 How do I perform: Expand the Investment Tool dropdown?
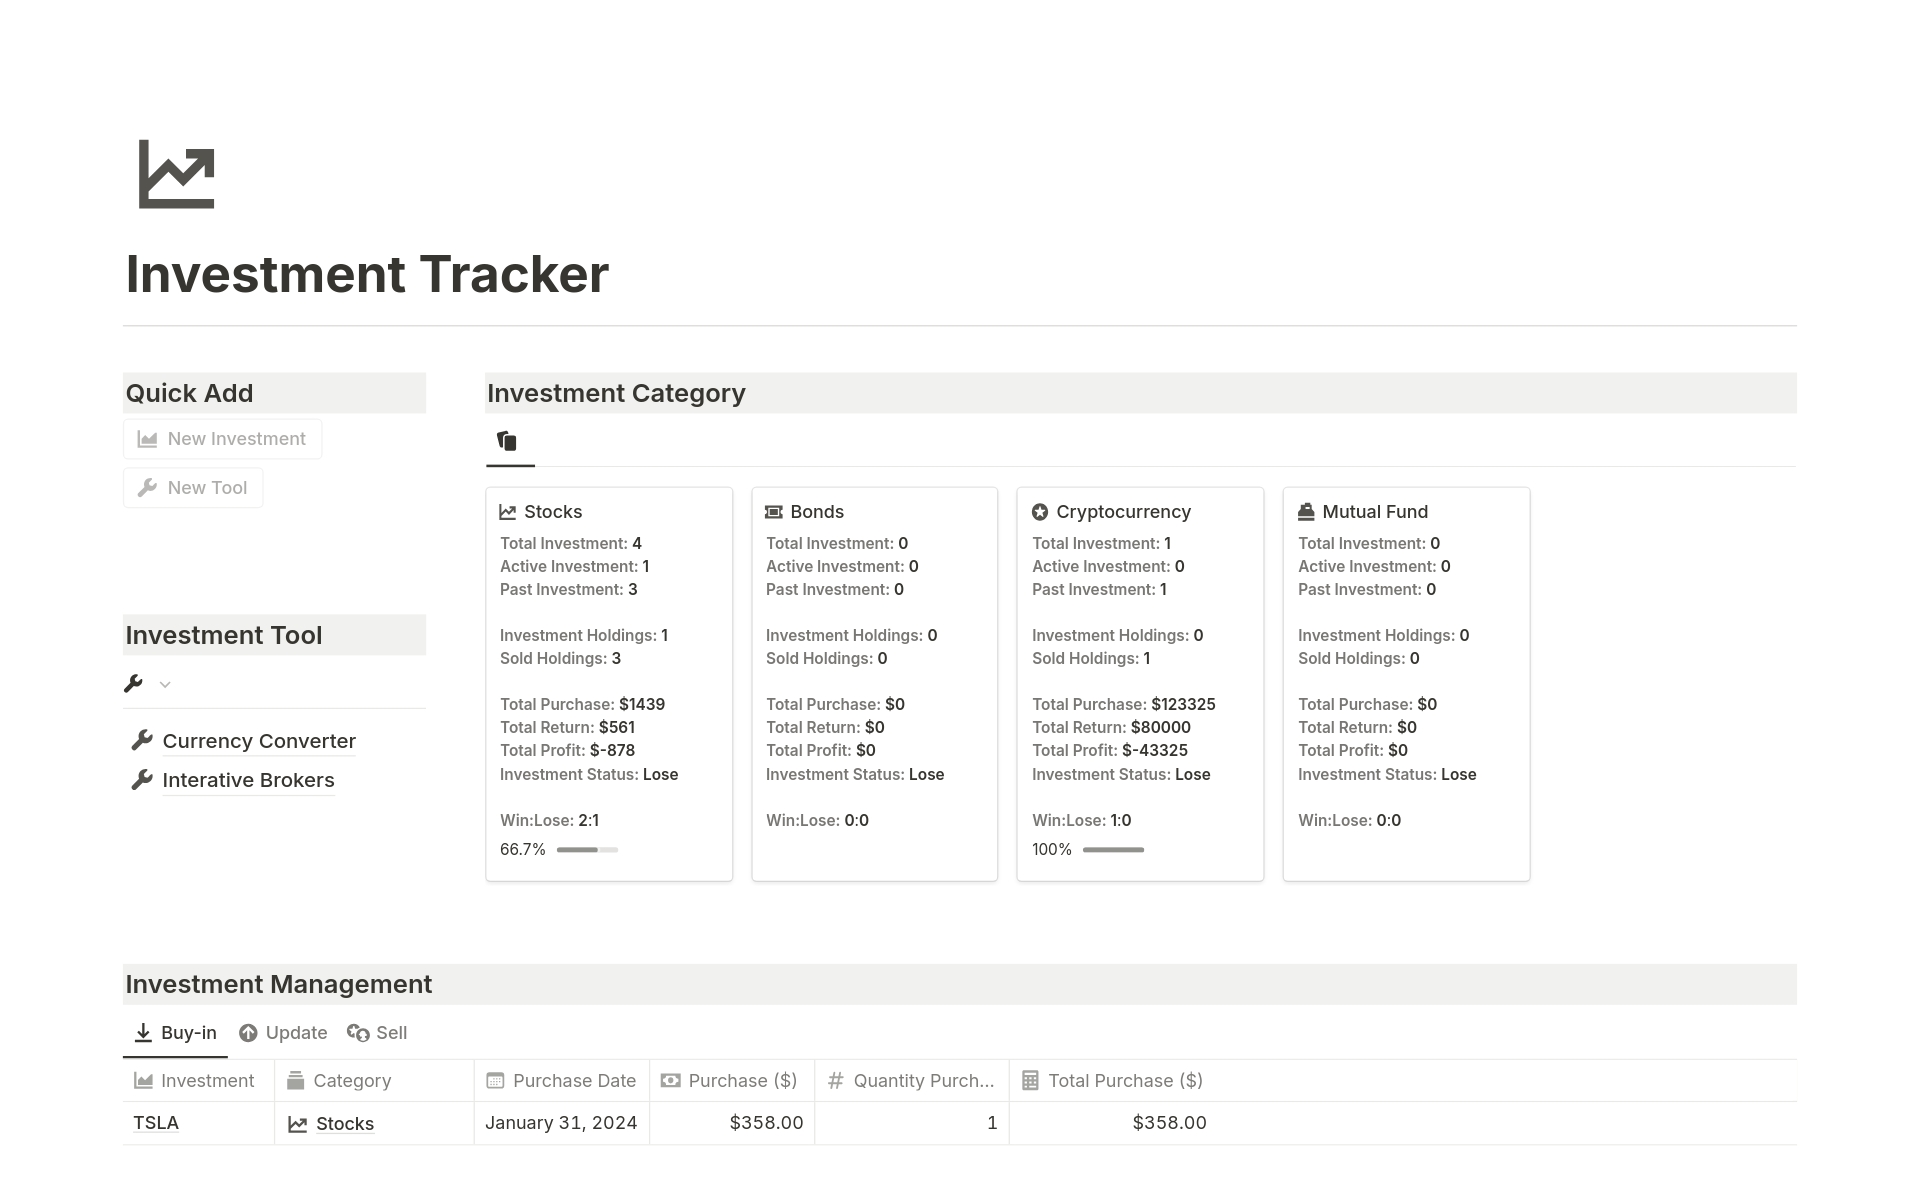click(163, 682)
